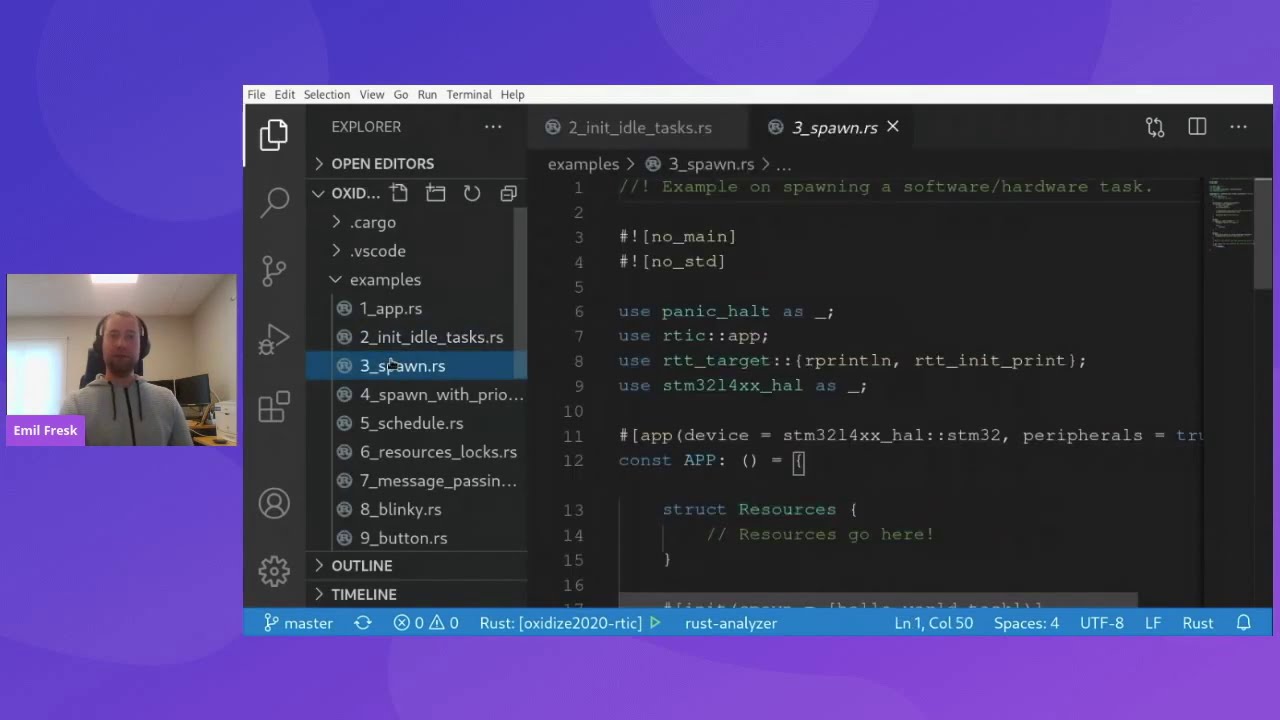The image size is (1280, 720).
Task: Open the Go menu
Action: pos(401,95)
